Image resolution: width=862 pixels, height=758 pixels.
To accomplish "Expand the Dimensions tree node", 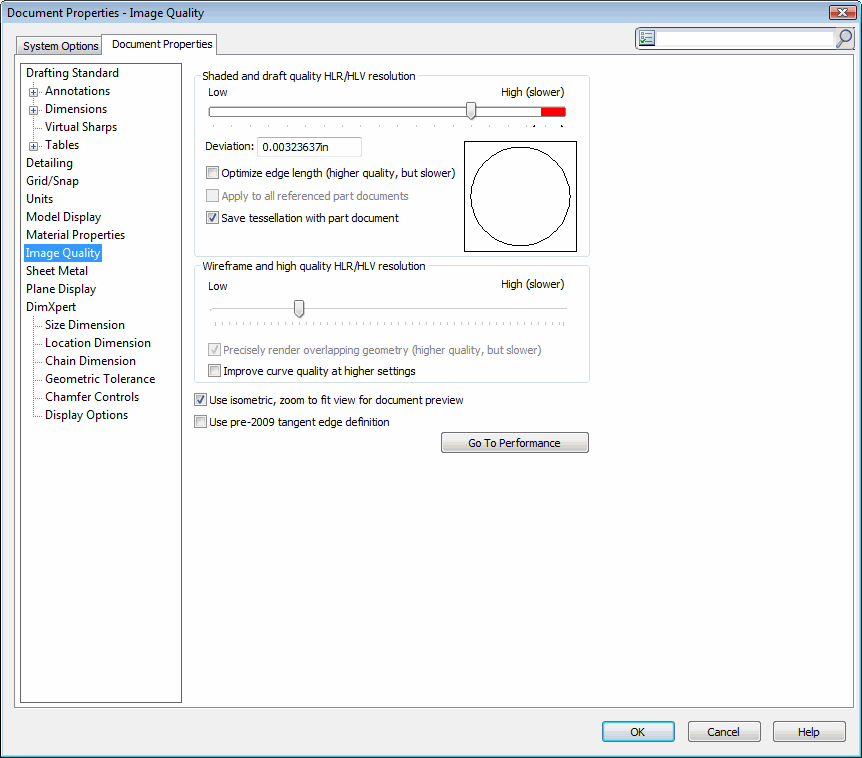I will tap(34, 110).
